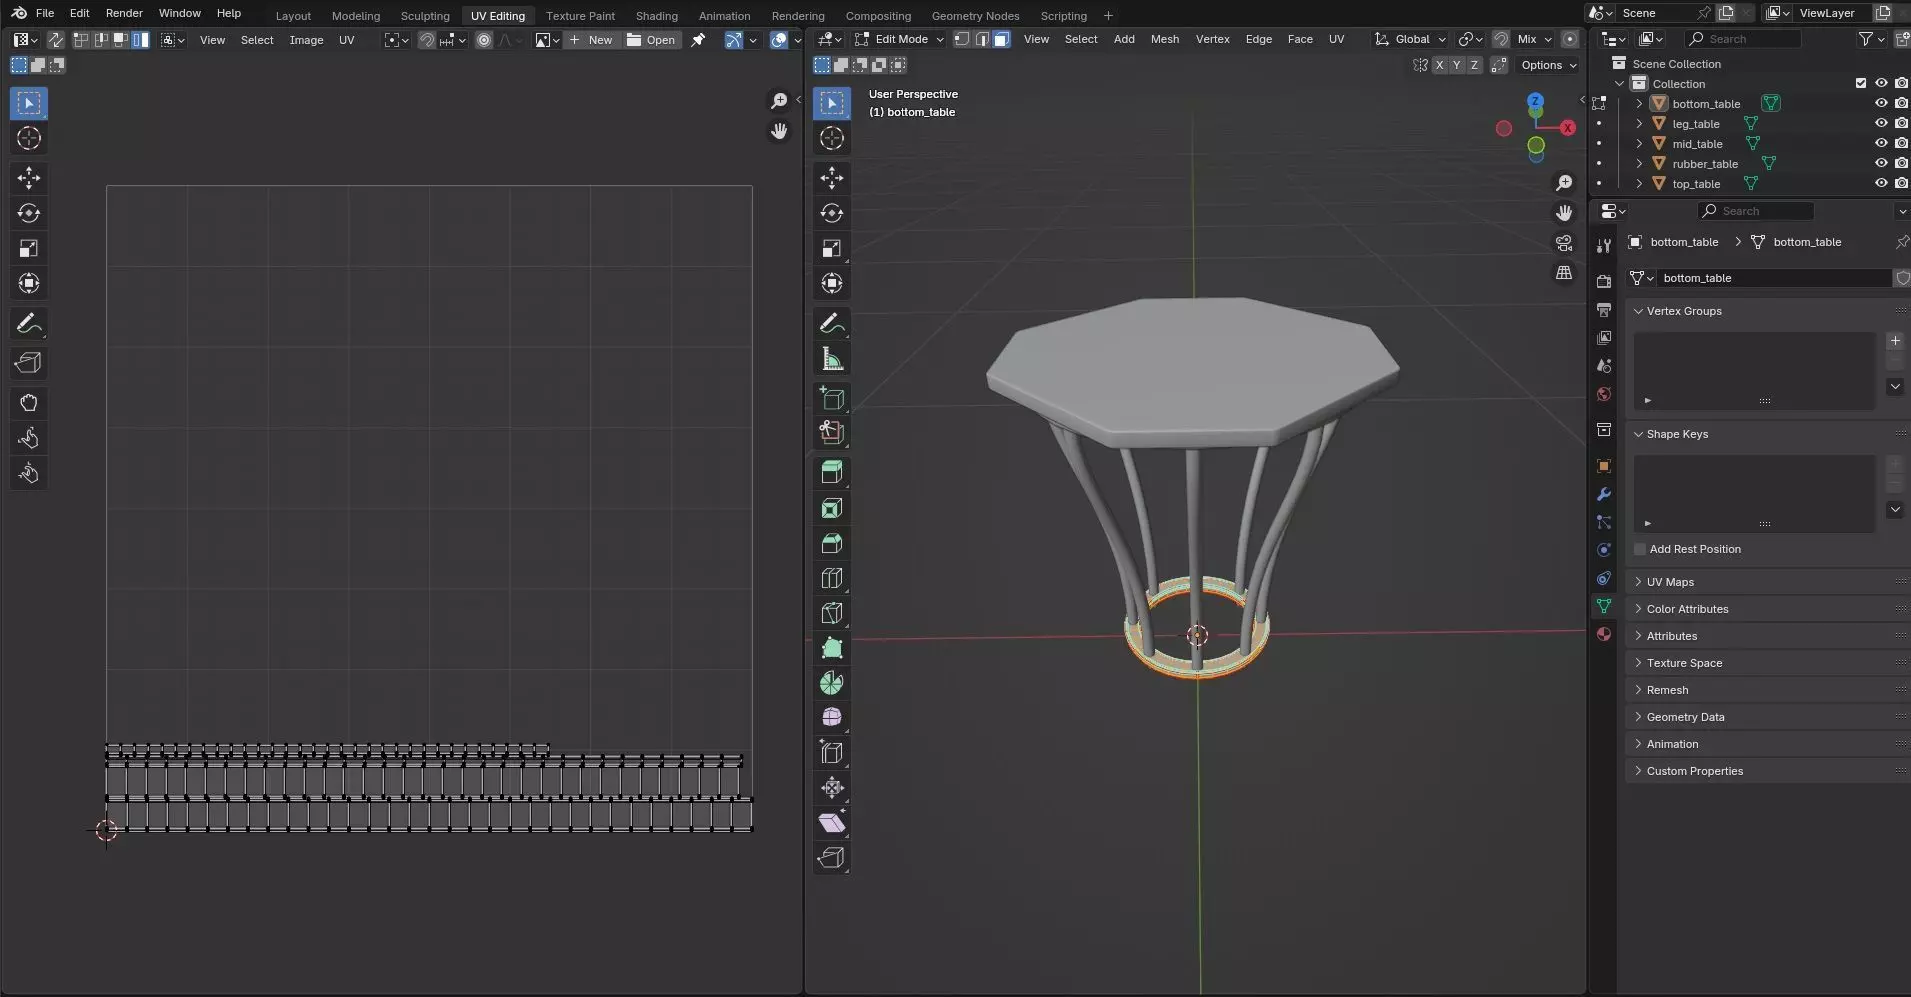Select the Add Cube tool
1911x997 pixels.
[x=832, y=398]
